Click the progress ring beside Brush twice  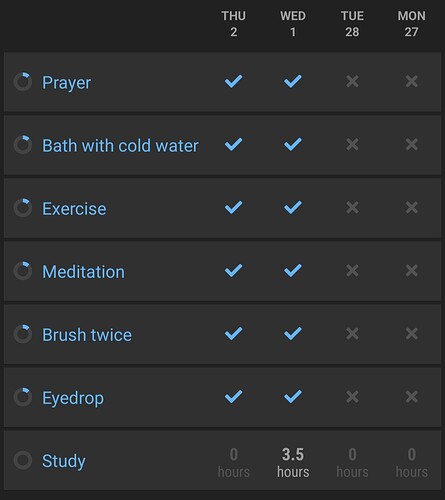pyautogui.click(x=23, y=334)
